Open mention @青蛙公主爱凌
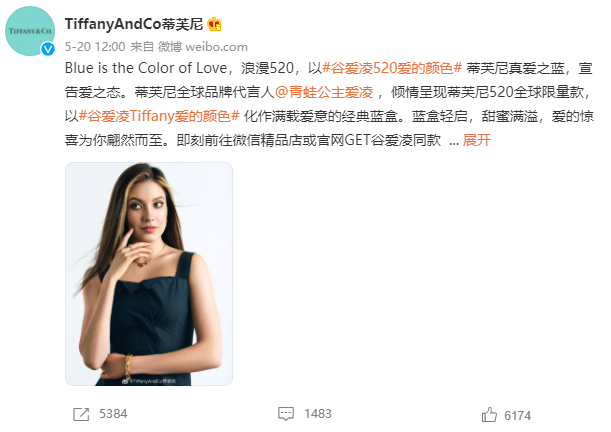The height and width of the screenshot is (432, 611). pos(324,92)
